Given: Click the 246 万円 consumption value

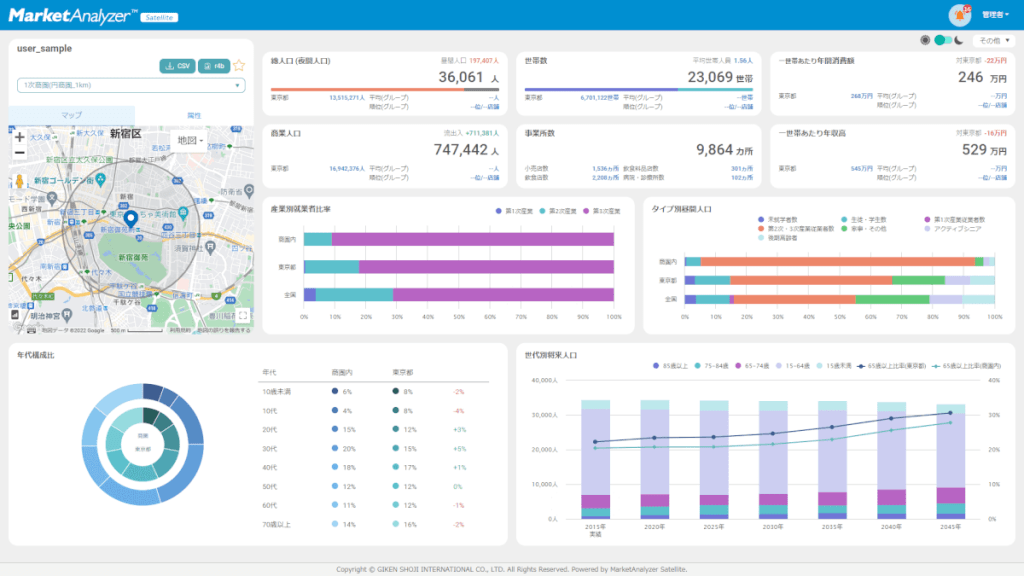Looking at the screenshot, I should pos(982,77).
